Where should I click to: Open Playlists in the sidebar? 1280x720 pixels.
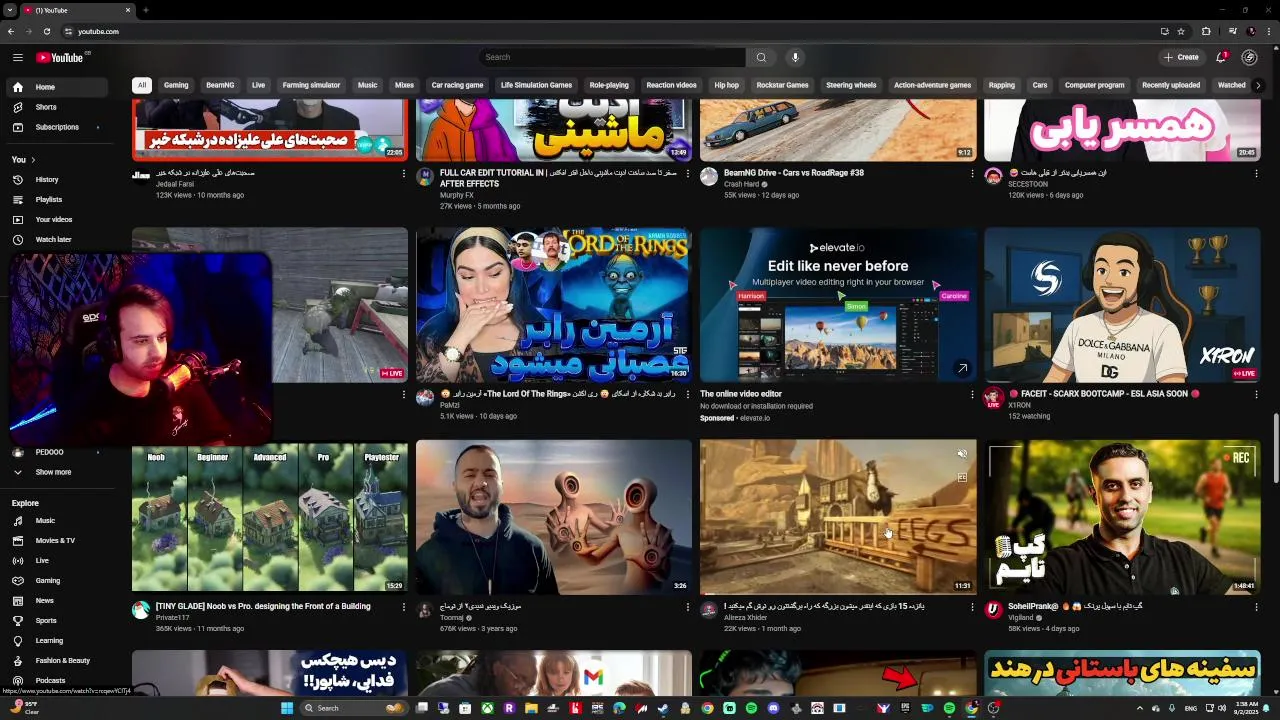[58, 200]
